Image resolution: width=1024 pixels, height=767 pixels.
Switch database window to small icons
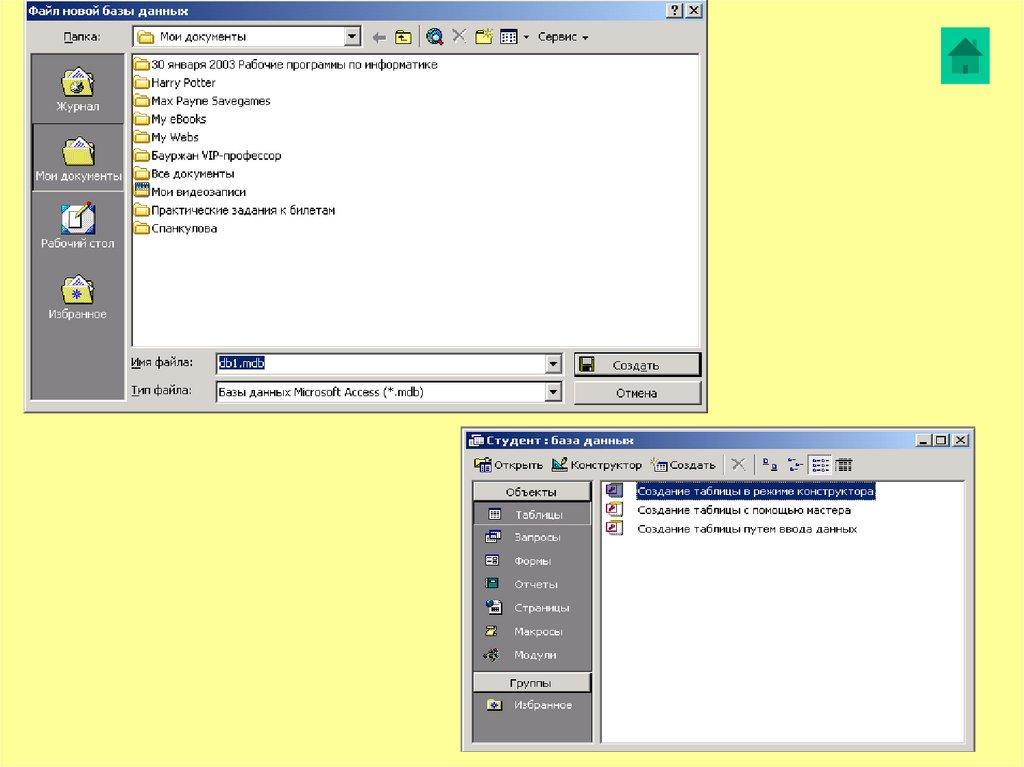coord(795,465)
